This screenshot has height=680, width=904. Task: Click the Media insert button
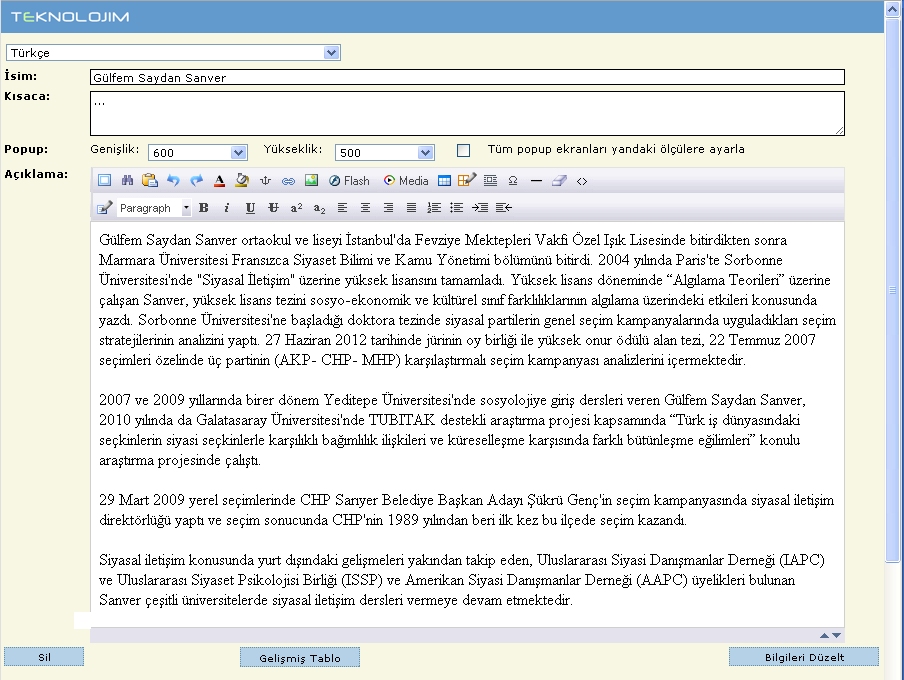pos(406,181)
